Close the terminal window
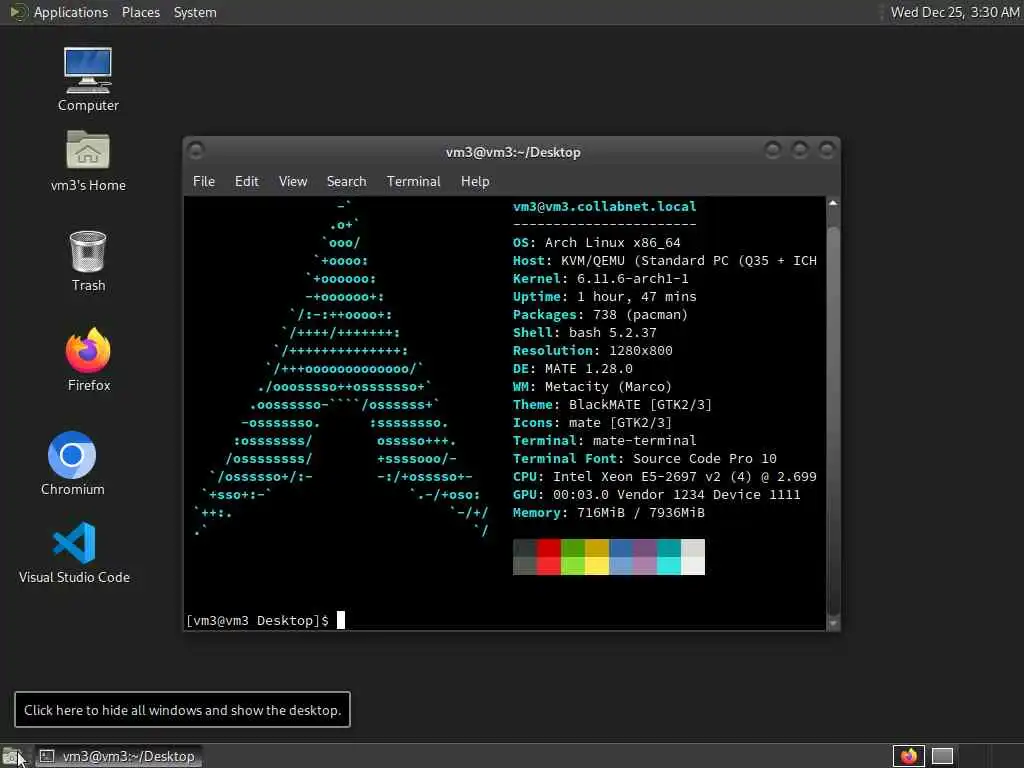This screenshot has width=1024, height=768. point(827,151)
